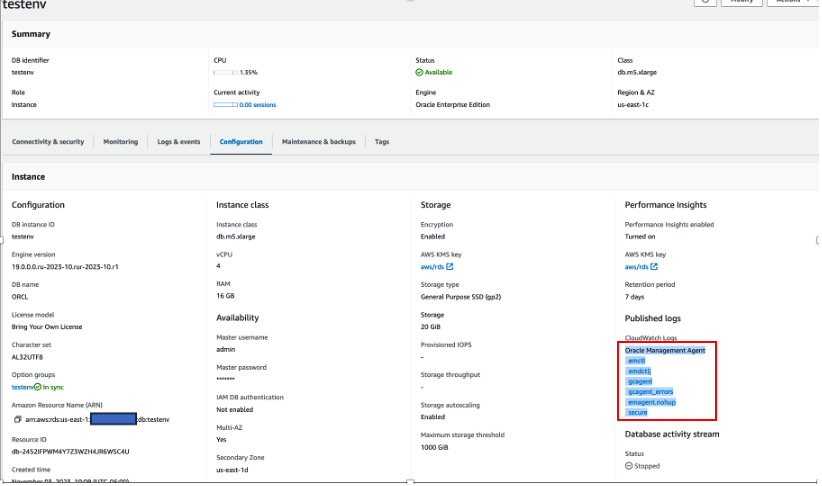Click the Yes value under Multi-AZ
The image size is (822, 486).
coord(221,439)
